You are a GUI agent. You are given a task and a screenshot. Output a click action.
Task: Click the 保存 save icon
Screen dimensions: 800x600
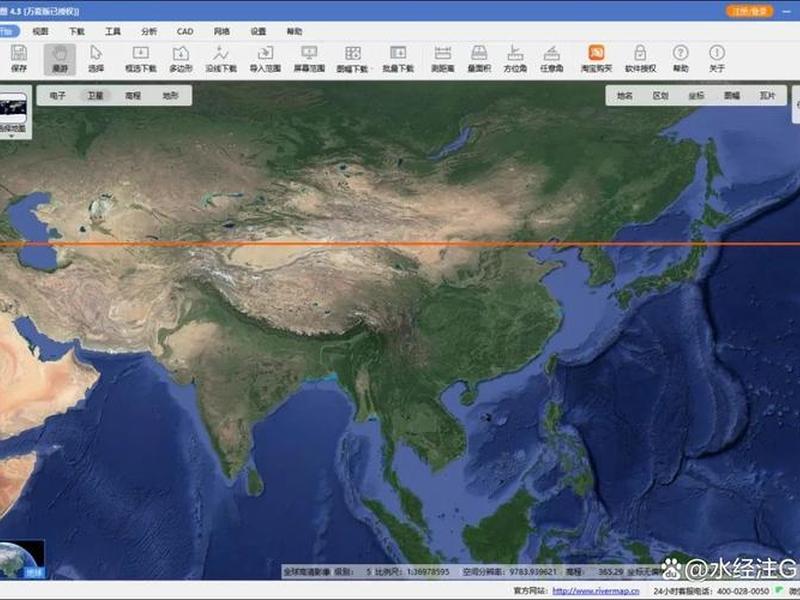click(x=19, y=58)
